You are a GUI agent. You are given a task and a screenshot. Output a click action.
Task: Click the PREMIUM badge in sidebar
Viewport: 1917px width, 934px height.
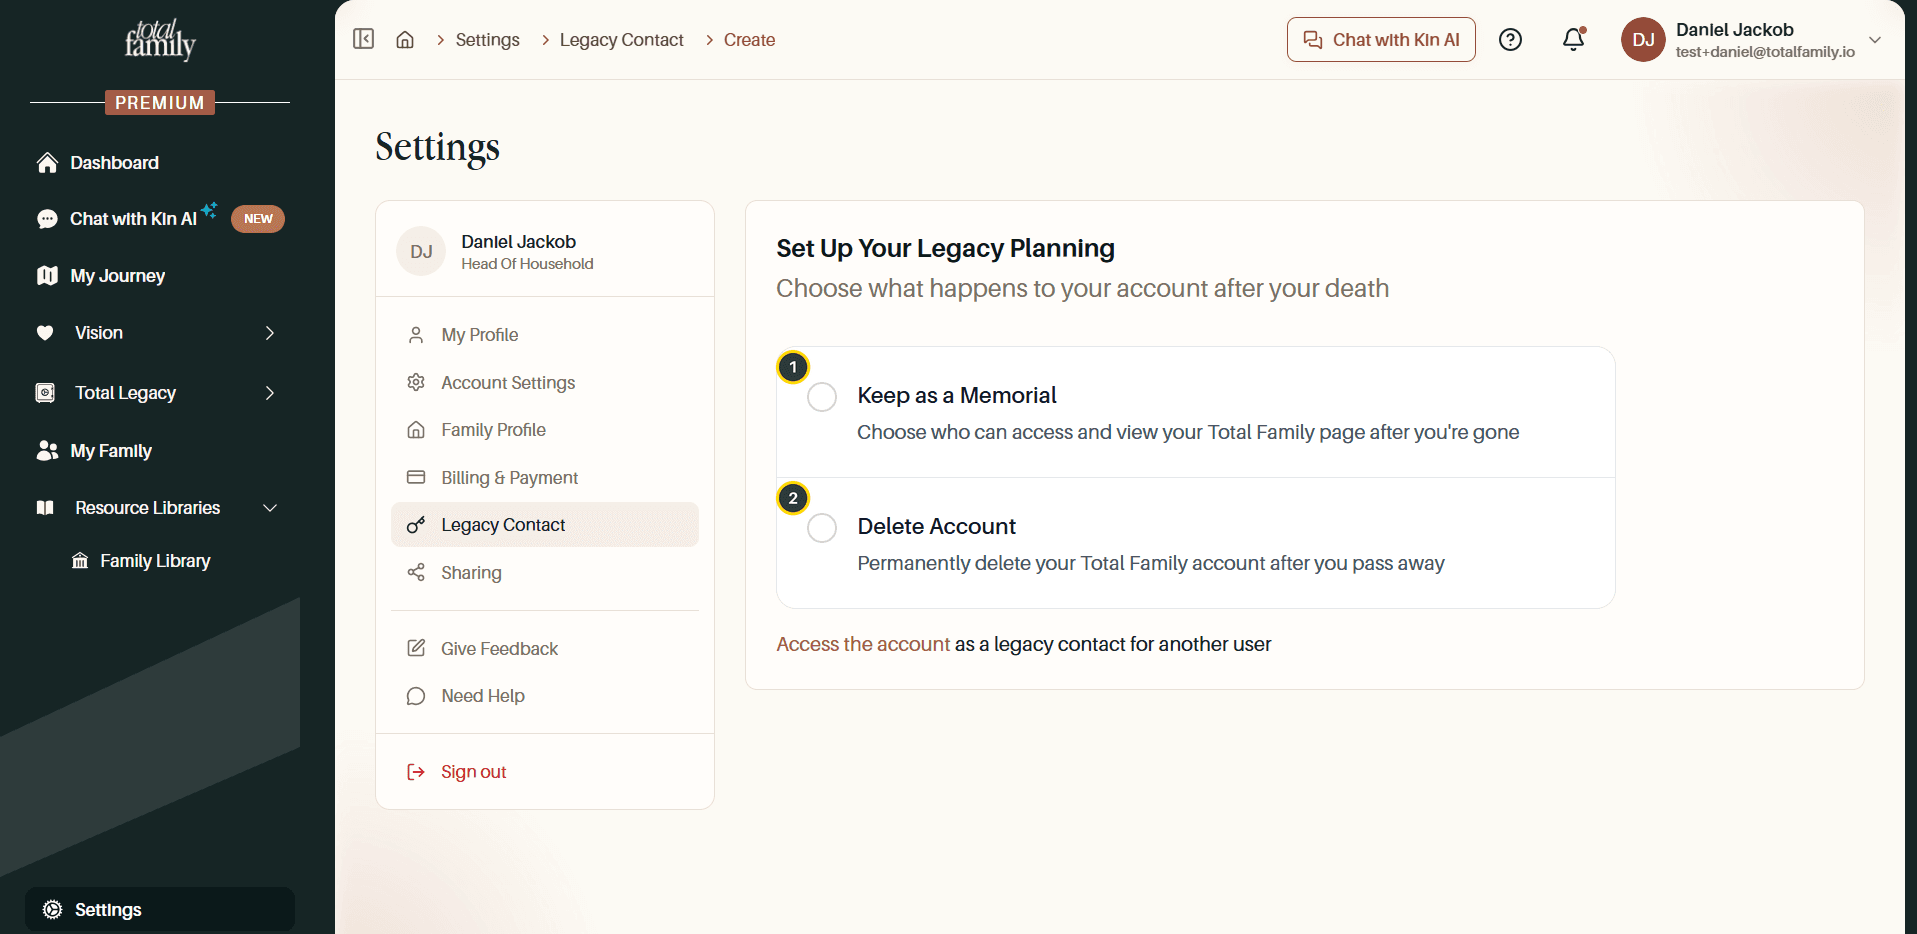(160, 103)
